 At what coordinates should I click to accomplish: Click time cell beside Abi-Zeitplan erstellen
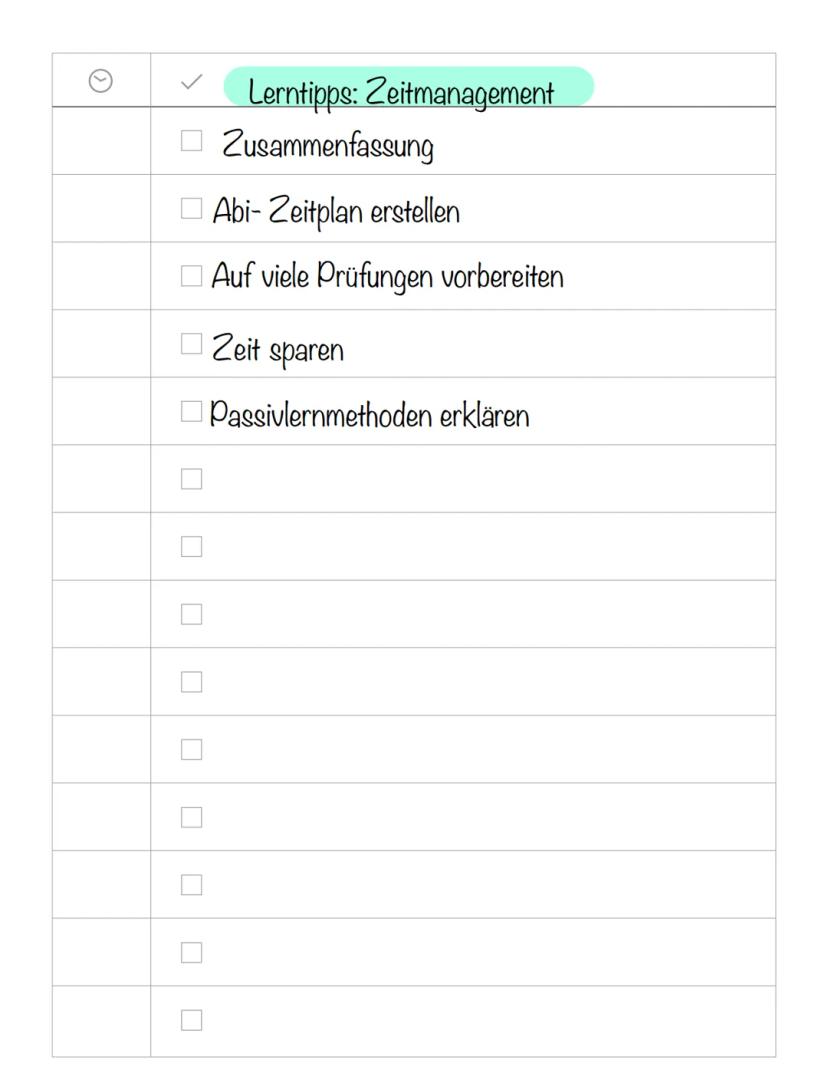[101, 208]
